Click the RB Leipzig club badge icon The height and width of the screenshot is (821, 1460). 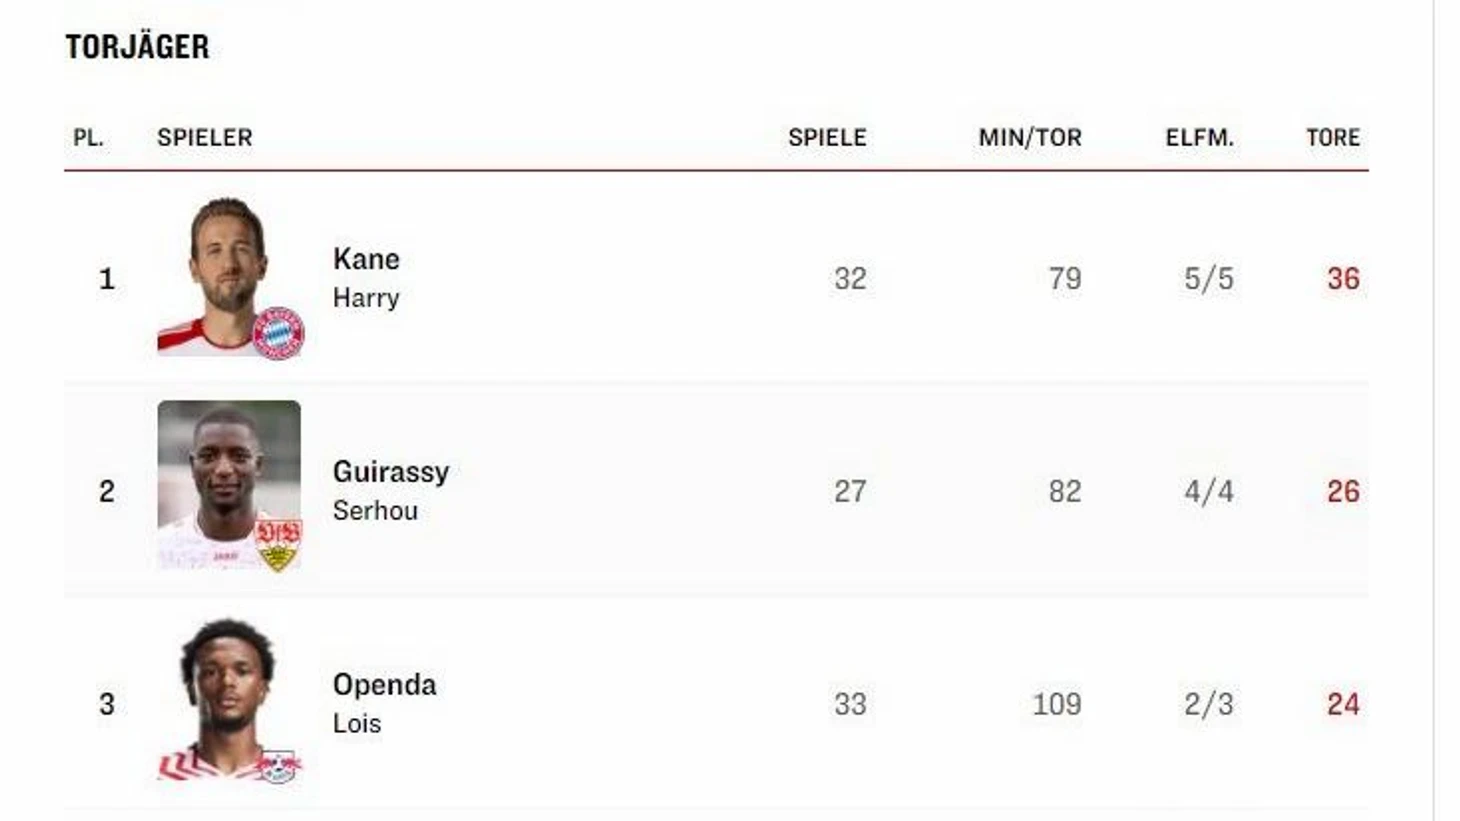coord(278,766)
